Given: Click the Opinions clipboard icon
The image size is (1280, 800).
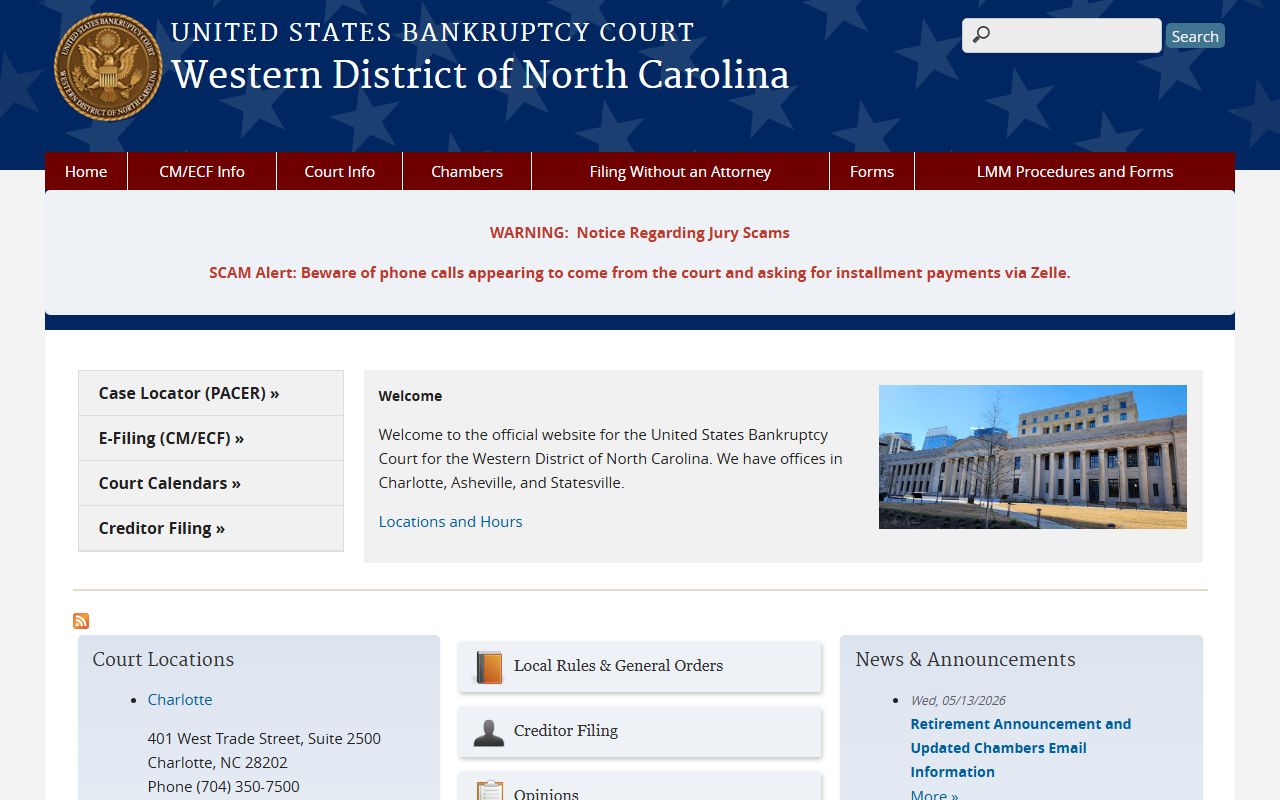Looking at the screenshot, I should click(489, 792).
